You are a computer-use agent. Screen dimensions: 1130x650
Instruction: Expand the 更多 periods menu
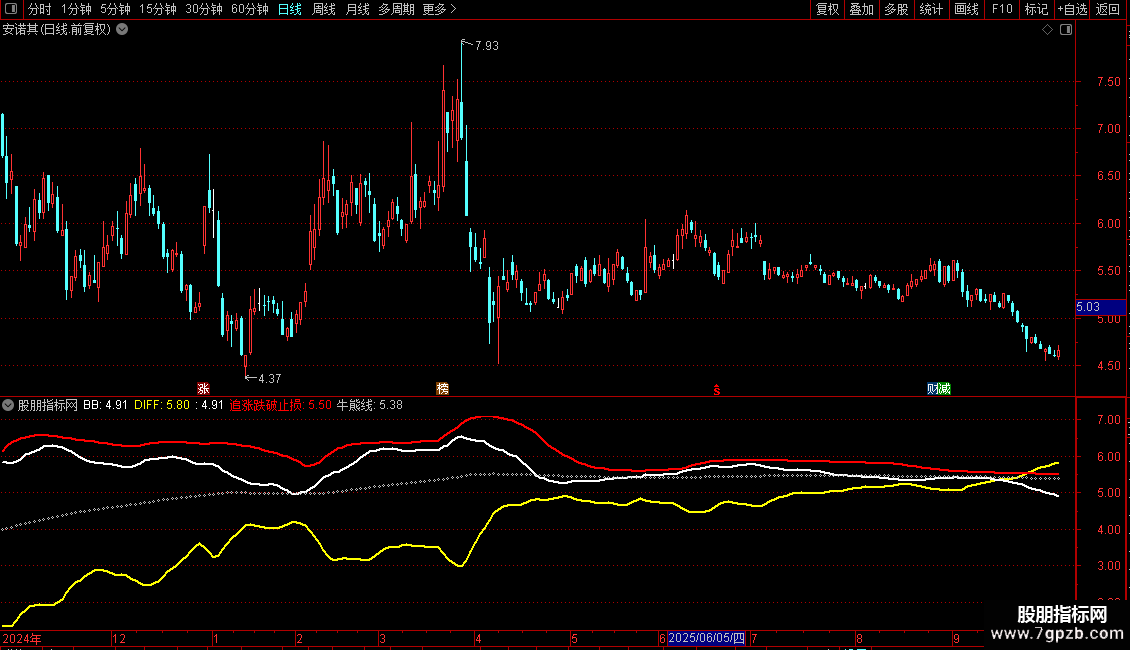tap(439, 9)
